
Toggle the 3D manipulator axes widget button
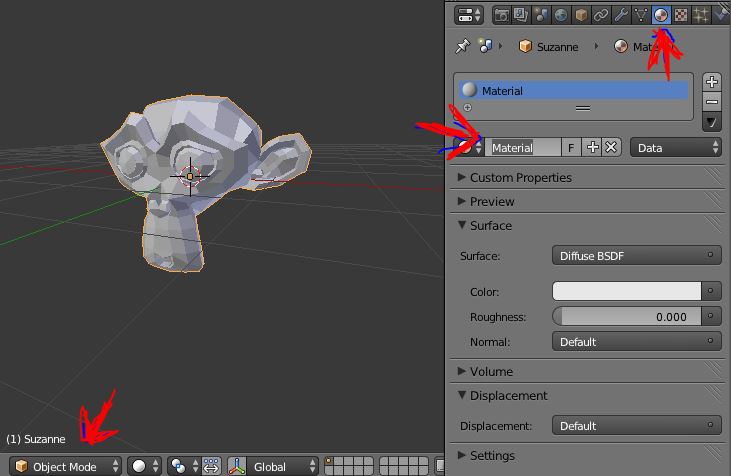tap(237, 466)
